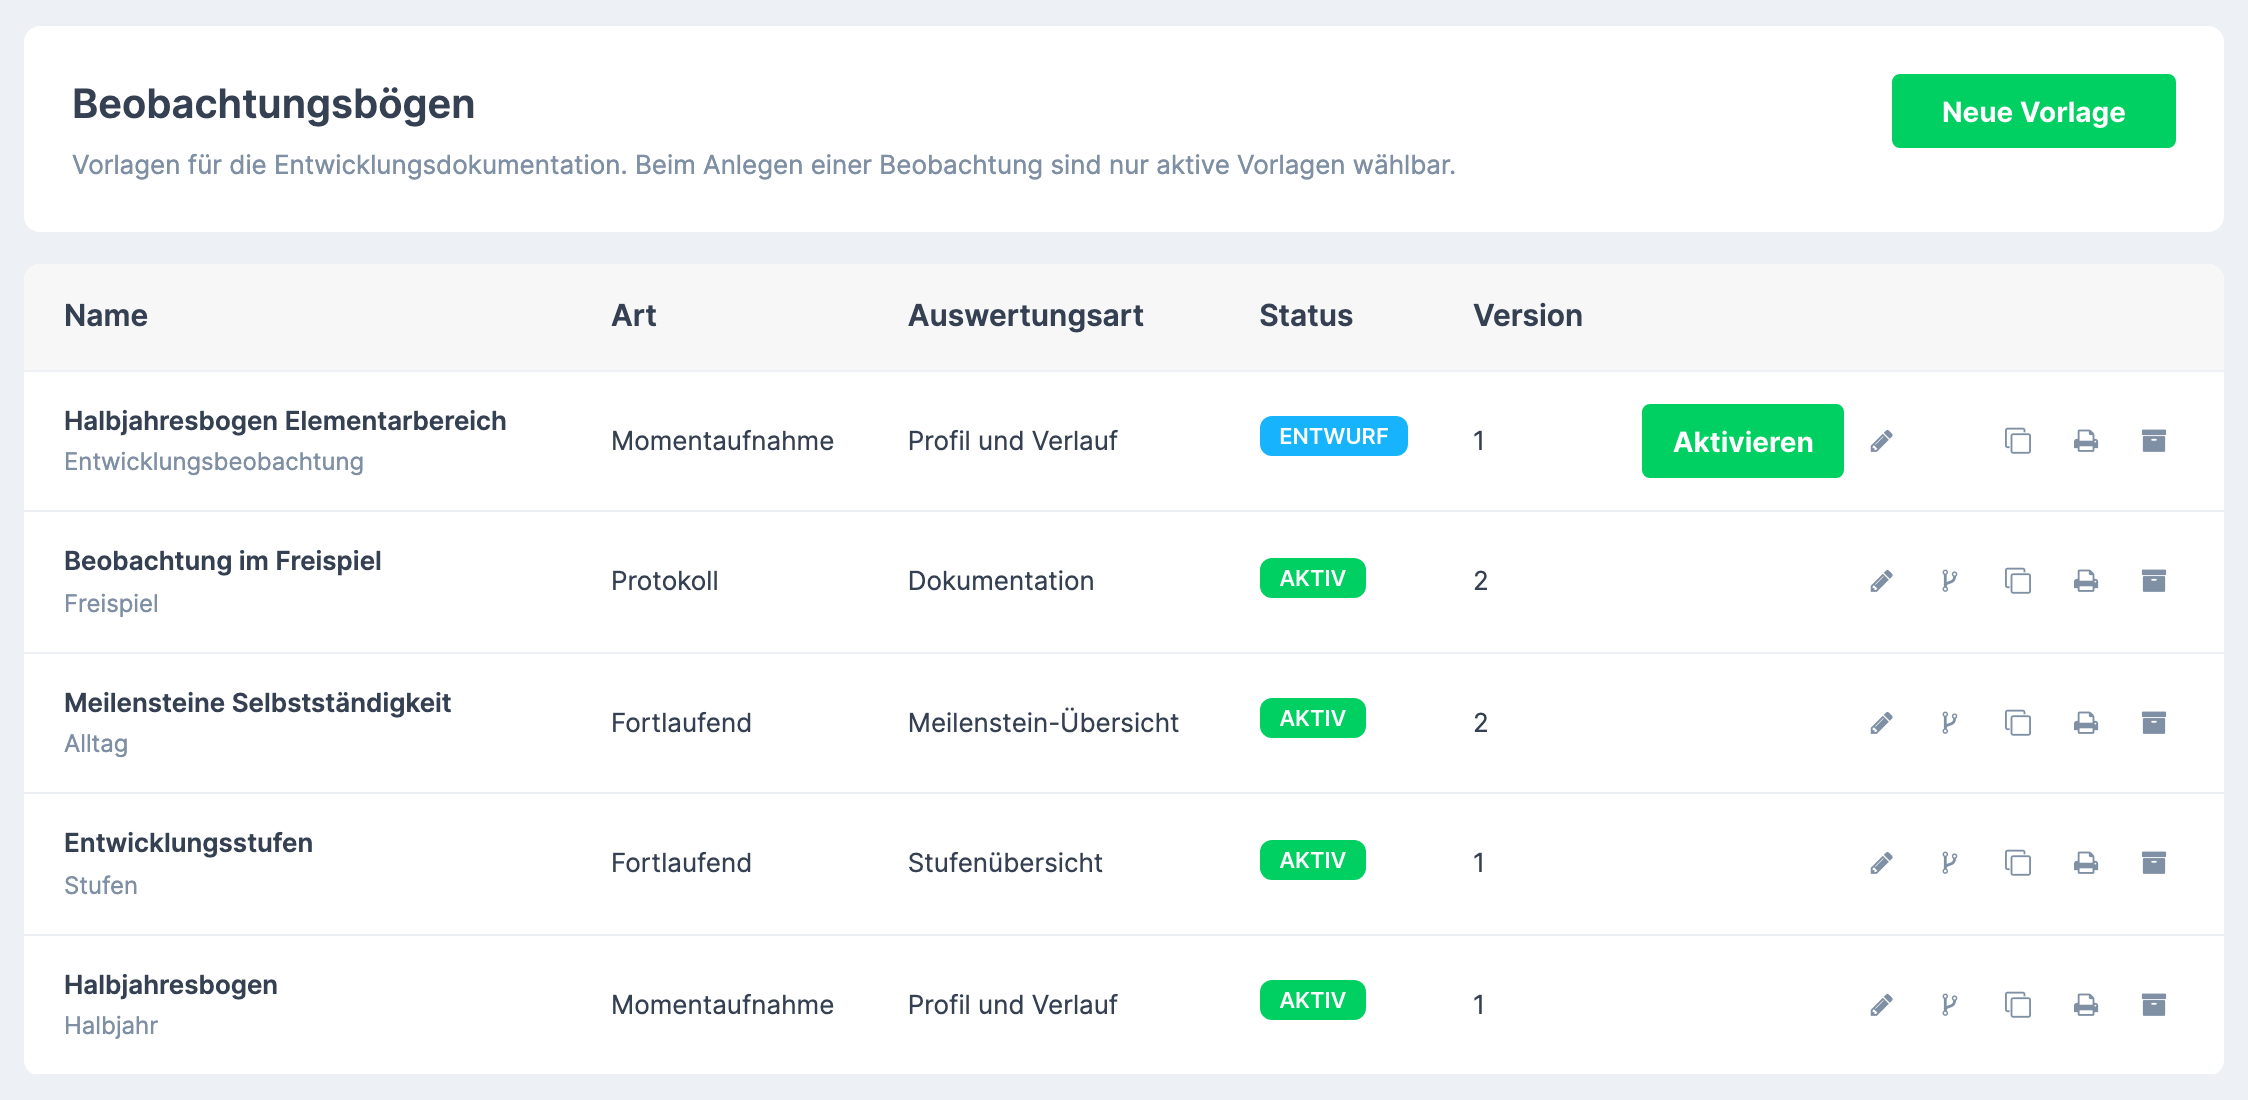Click the Auswertungsart column header
2248x1100 pixels.
(x=1025, y=316)
